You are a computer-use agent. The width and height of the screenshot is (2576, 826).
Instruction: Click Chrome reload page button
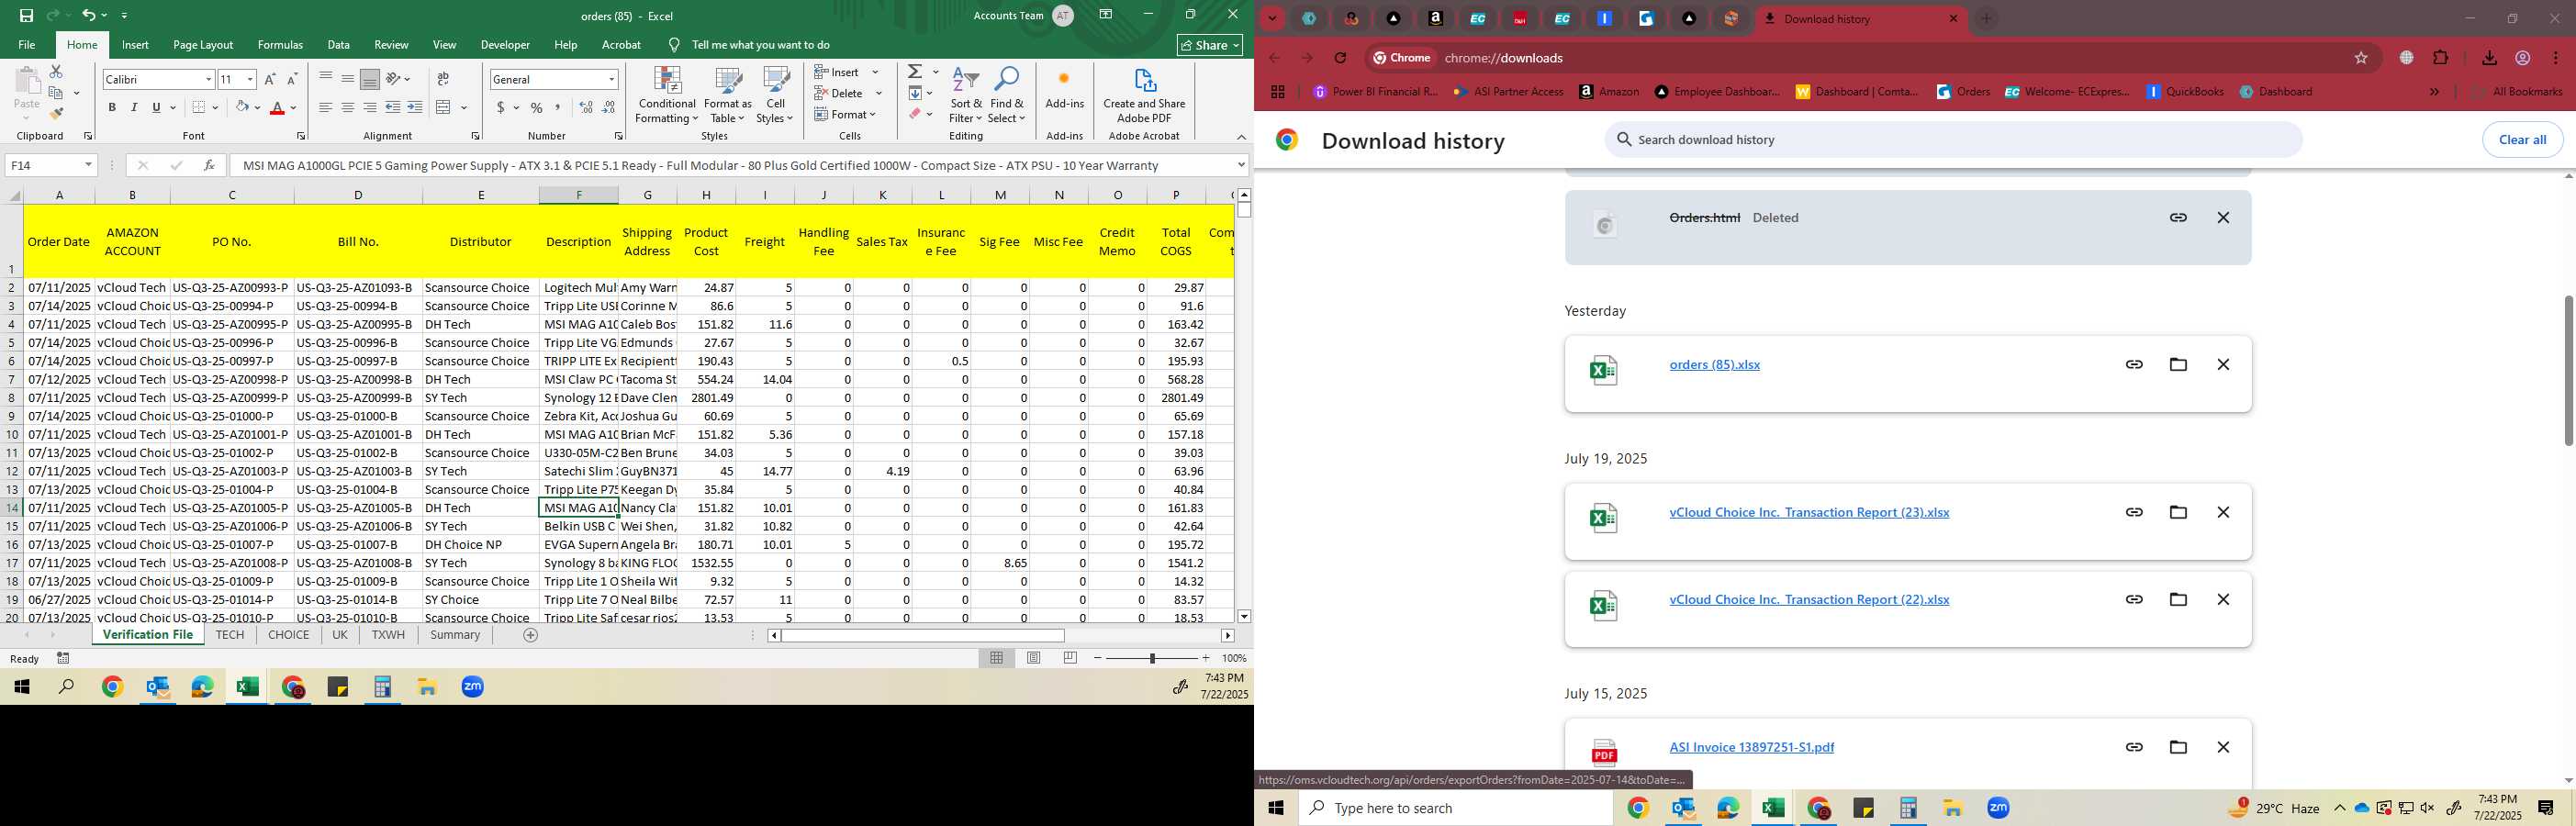pos(1340,58)
